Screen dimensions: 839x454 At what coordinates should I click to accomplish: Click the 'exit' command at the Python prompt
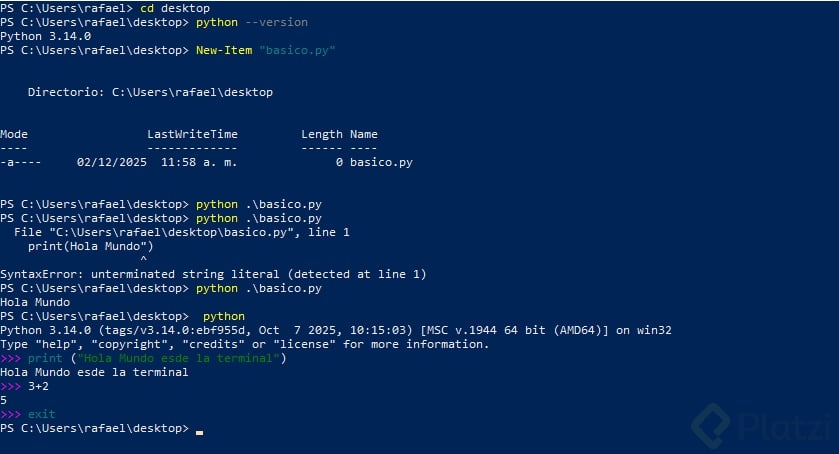42,414
